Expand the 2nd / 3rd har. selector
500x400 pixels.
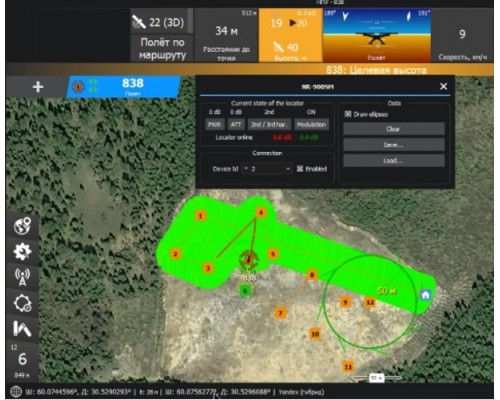269,125
